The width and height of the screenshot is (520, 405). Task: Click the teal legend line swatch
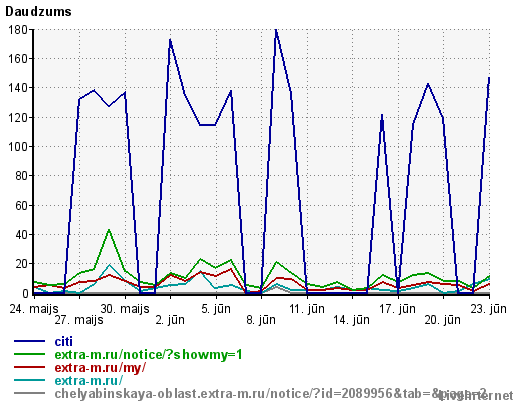29,380
